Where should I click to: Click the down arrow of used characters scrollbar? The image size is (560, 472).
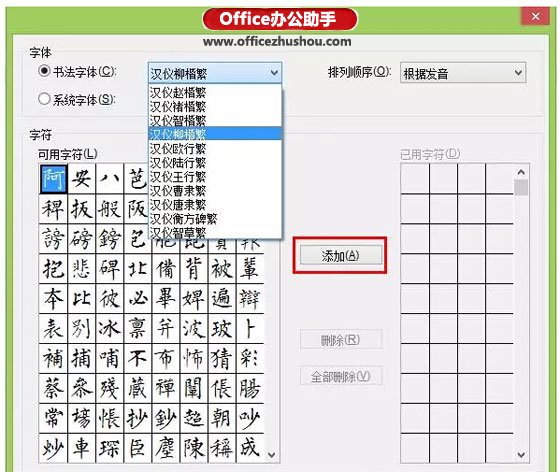[521, 455]
